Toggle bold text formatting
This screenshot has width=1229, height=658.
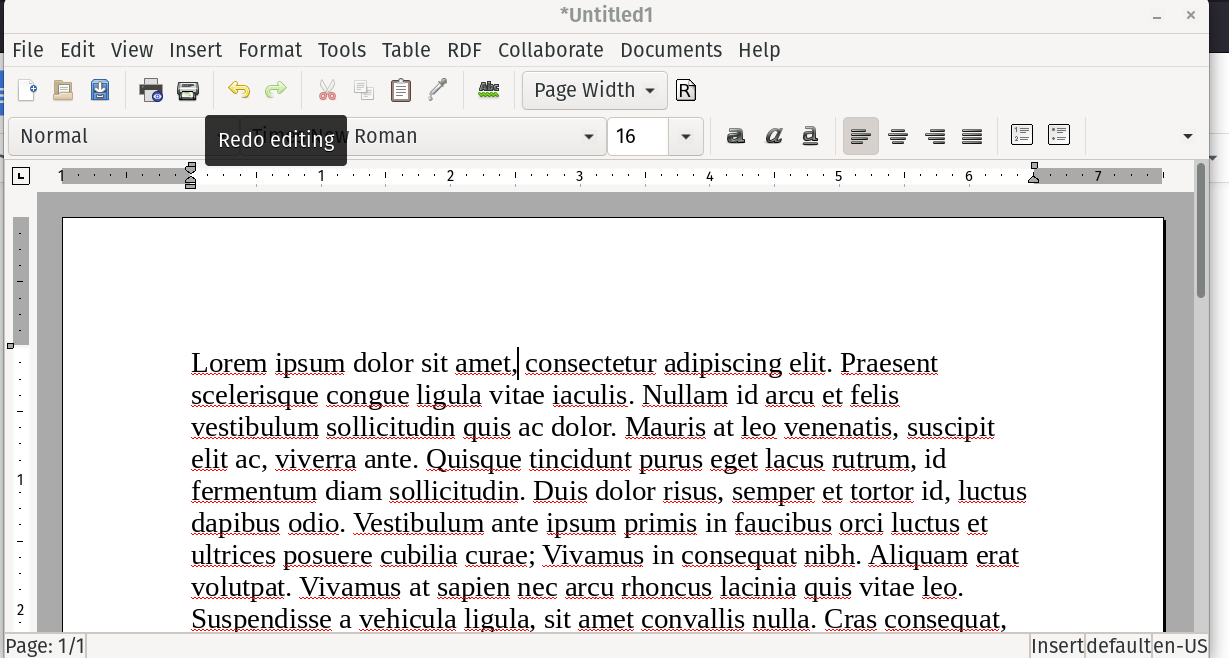736,137
